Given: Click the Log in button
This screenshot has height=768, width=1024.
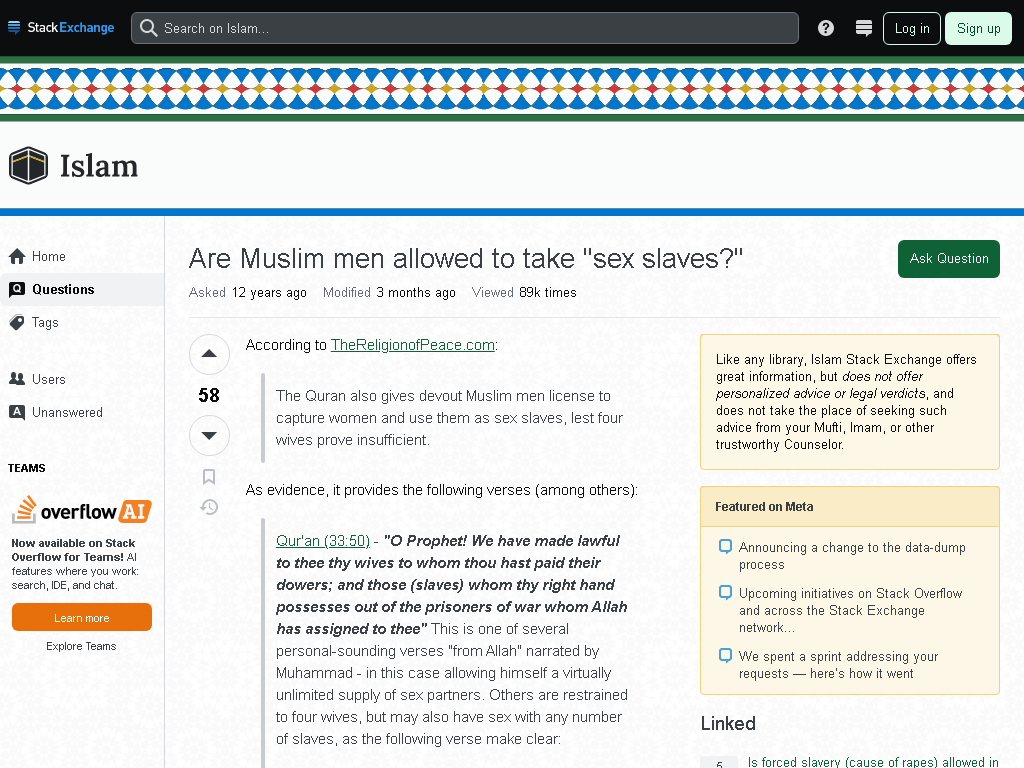Looking at the screenshot, I should [912, 28].
